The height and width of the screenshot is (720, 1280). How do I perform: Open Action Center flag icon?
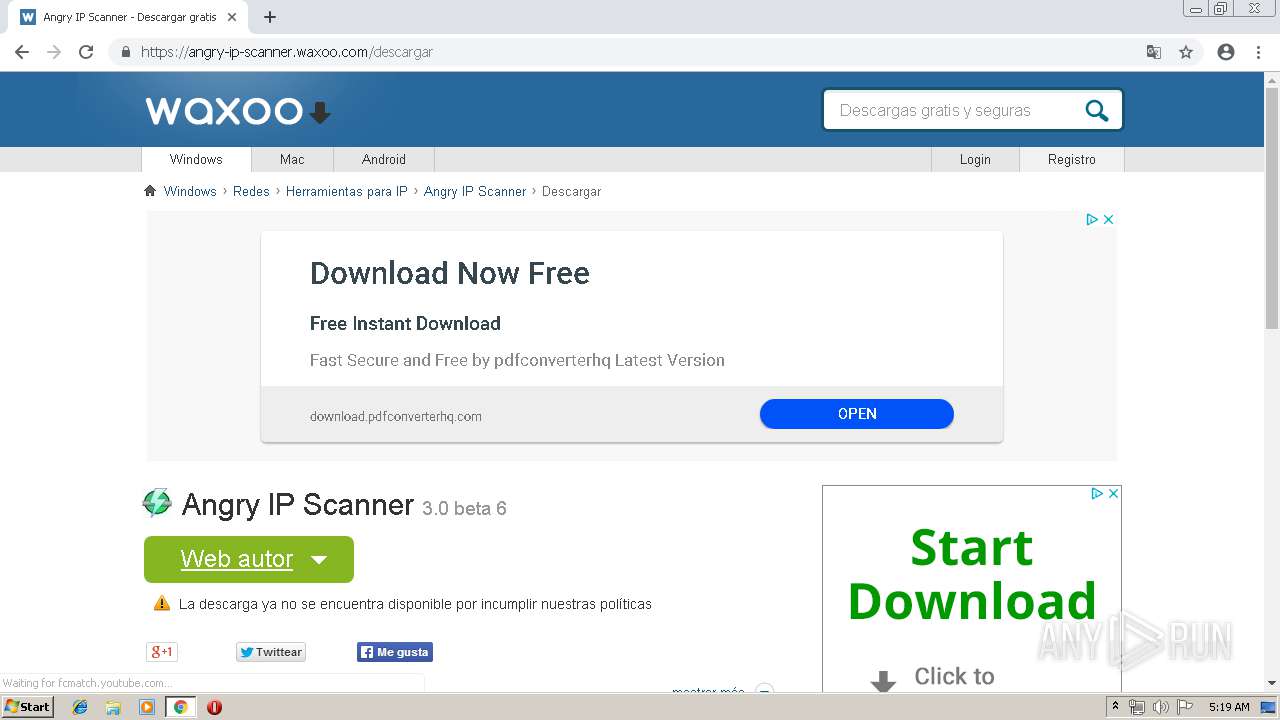[x=1184, y=707]
